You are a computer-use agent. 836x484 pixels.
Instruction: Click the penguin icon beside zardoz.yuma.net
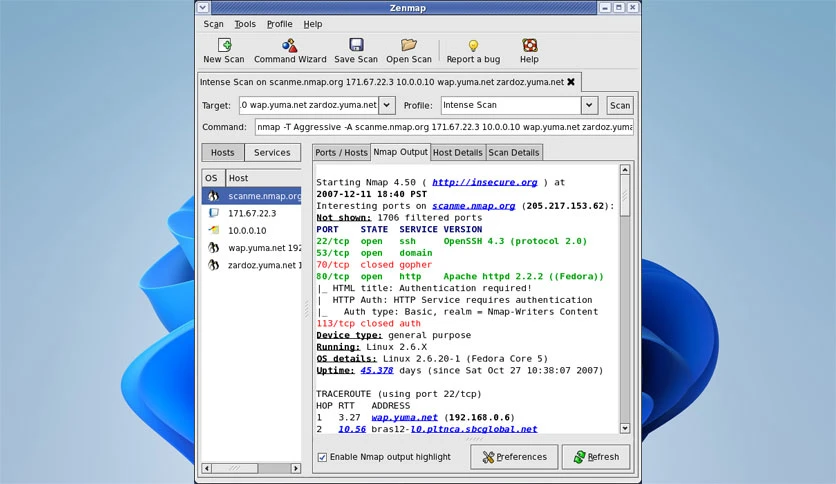pos(213,265)
